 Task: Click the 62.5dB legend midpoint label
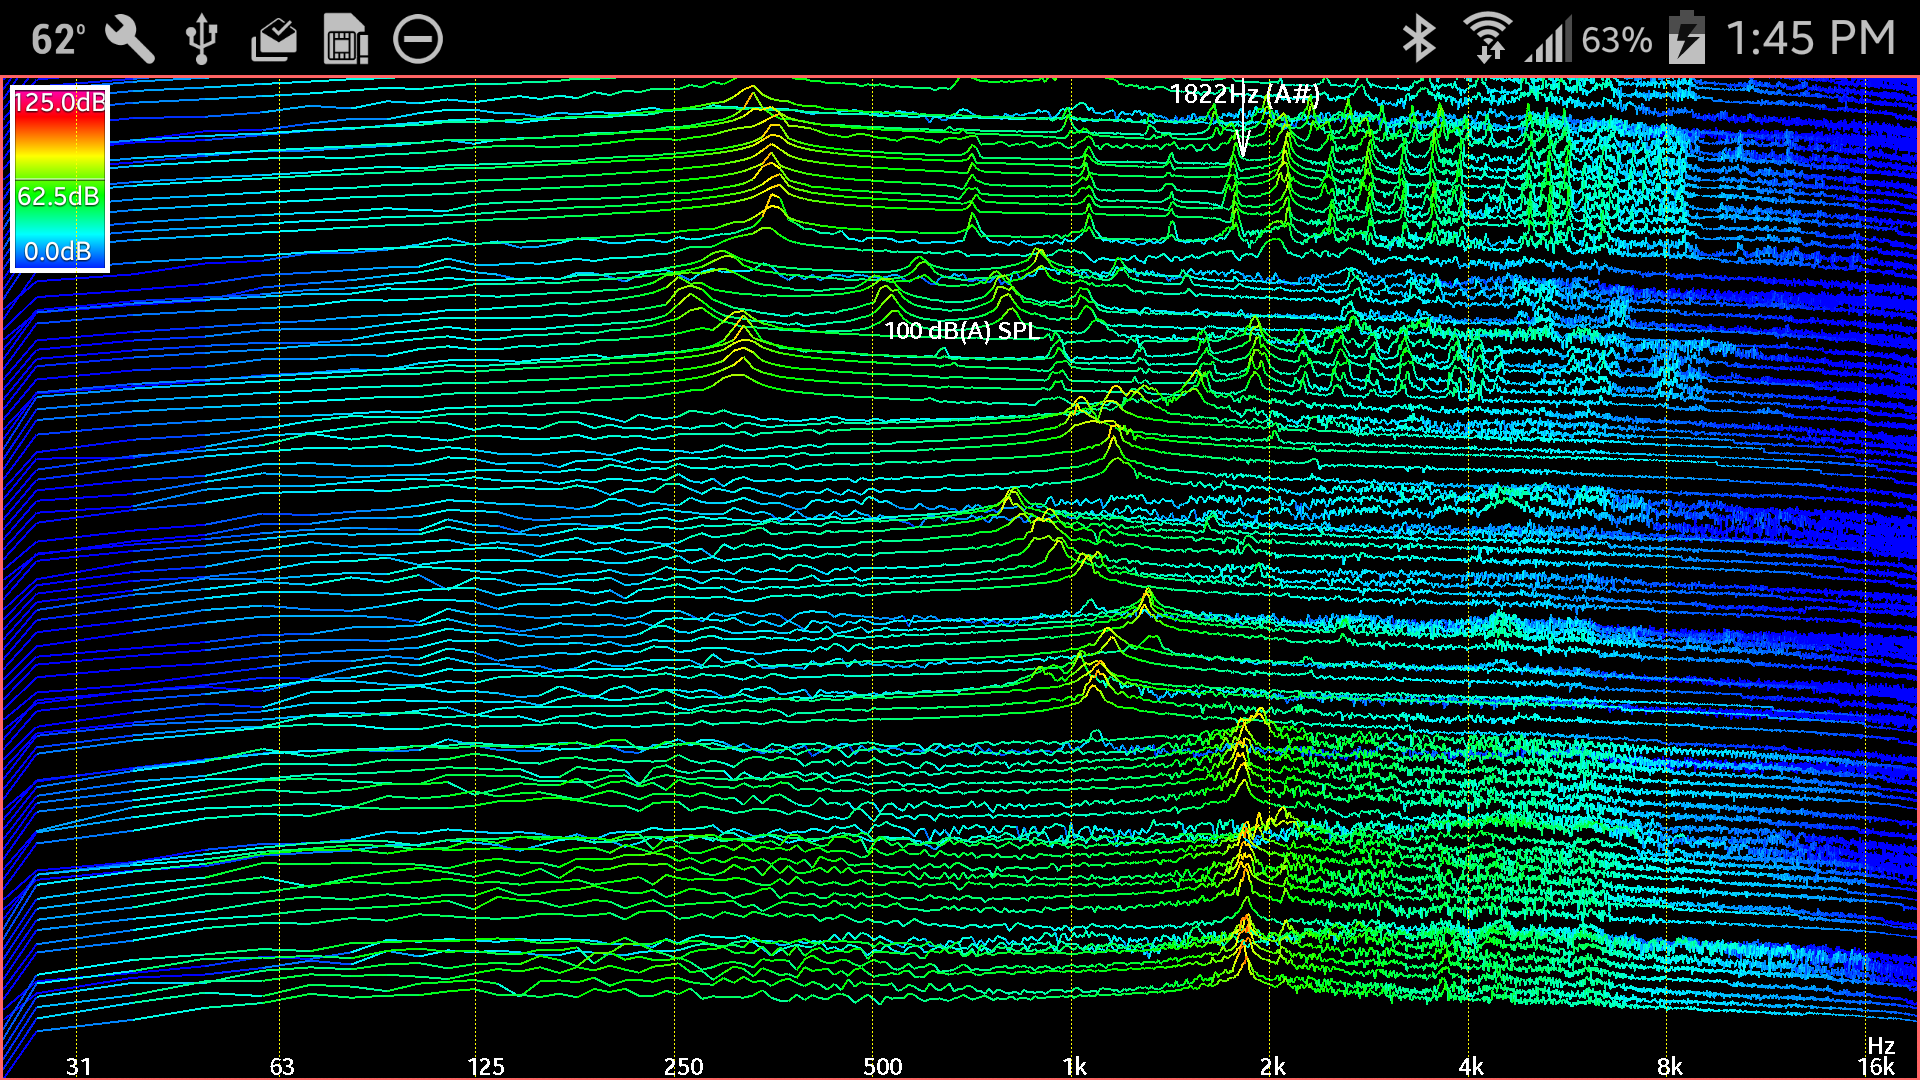click(58, 196)
